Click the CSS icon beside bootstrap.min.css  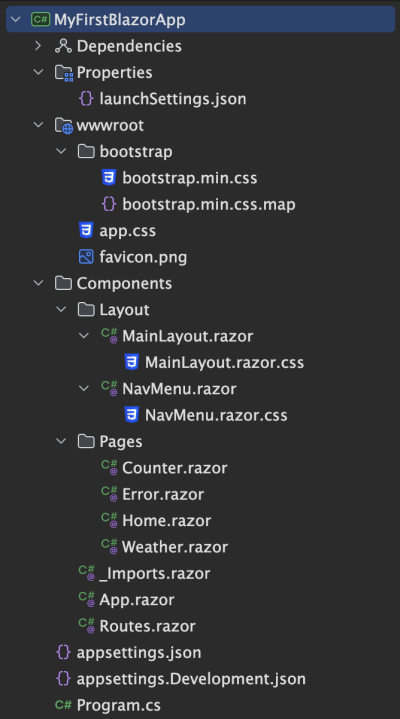pos(109,178)
